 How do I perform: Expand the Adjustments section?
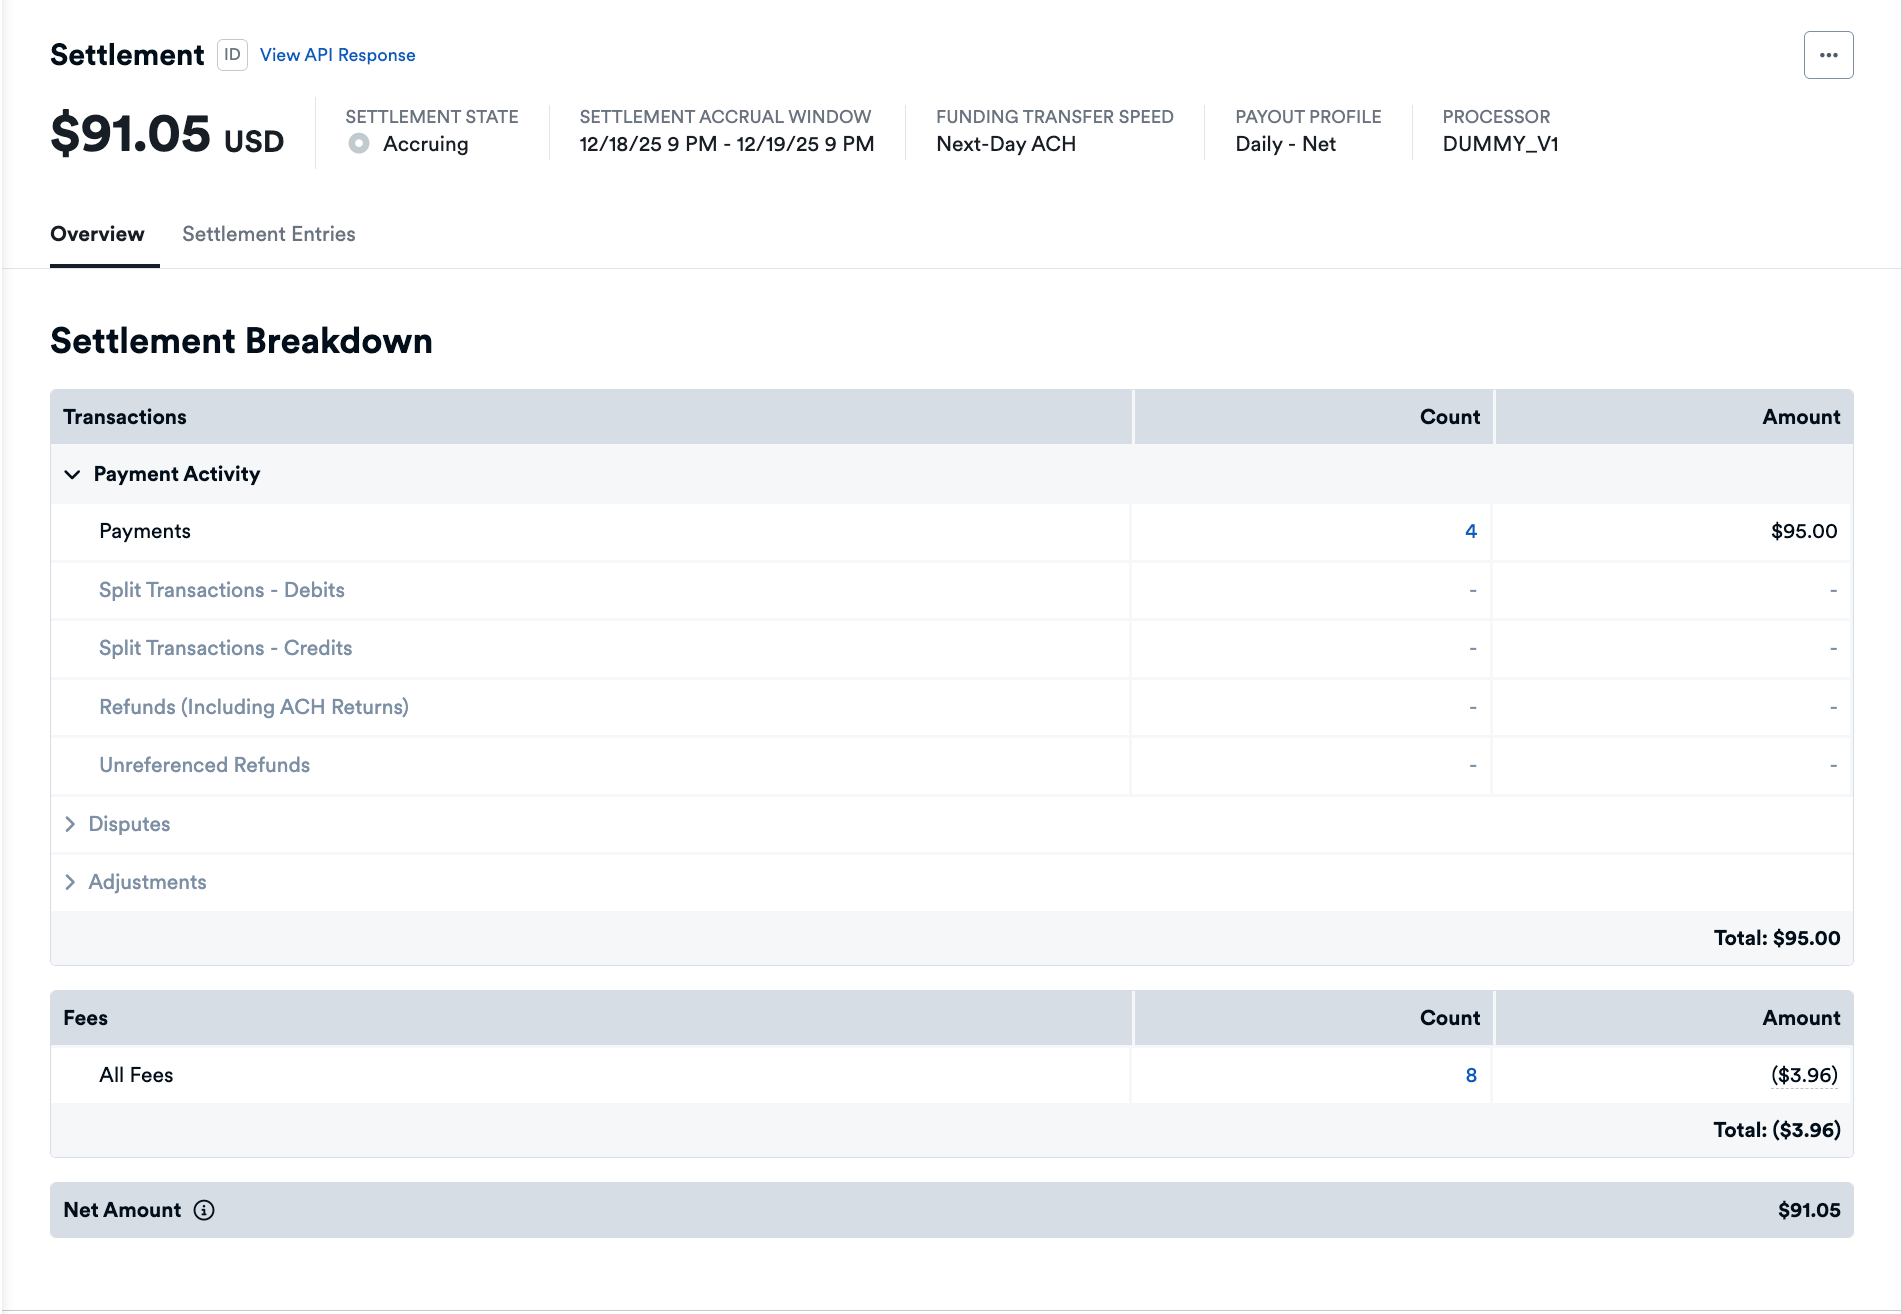pyautogui.click(x=70, y=882)
